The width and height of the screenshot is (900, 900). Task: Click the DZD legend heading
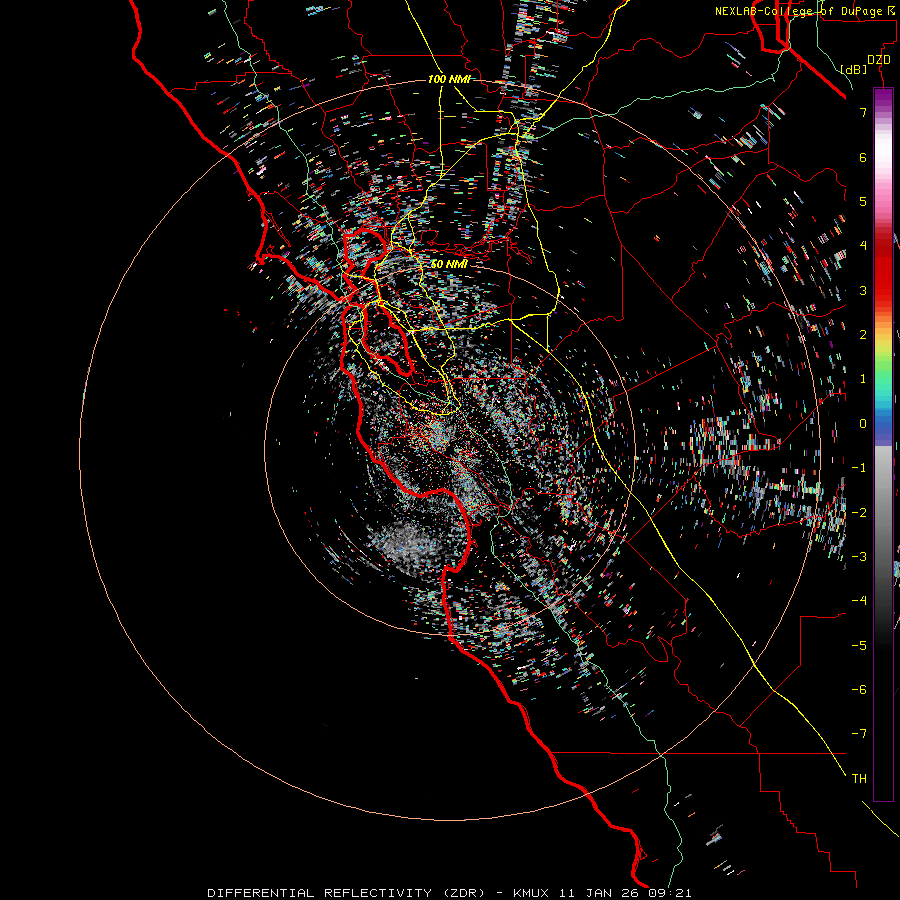879,60
